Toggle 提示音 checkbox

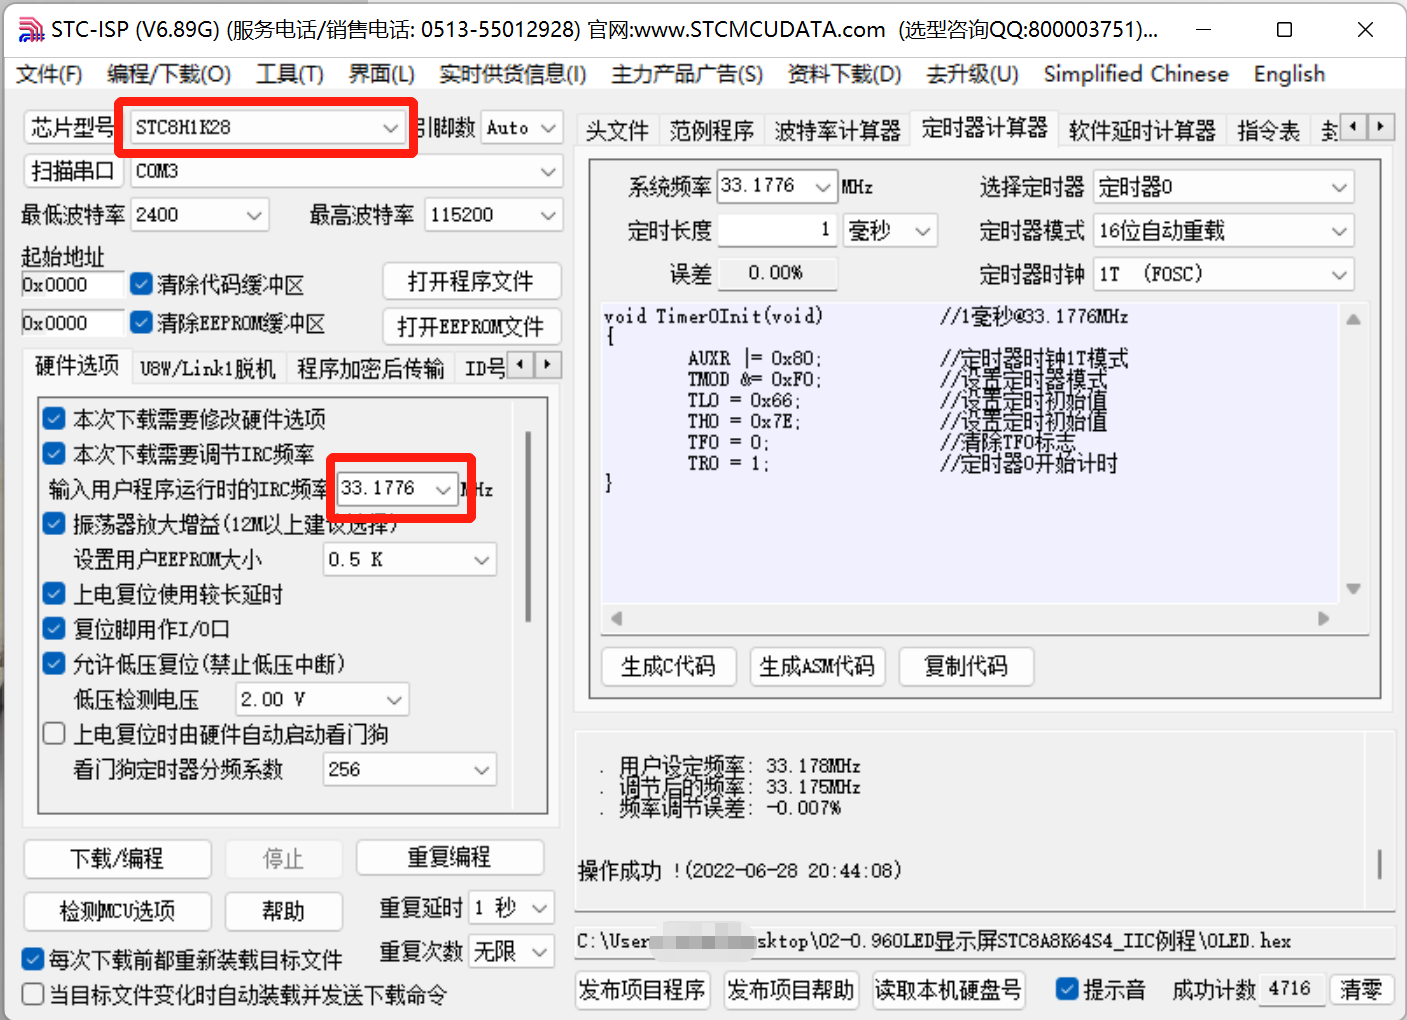point(1067,989)
